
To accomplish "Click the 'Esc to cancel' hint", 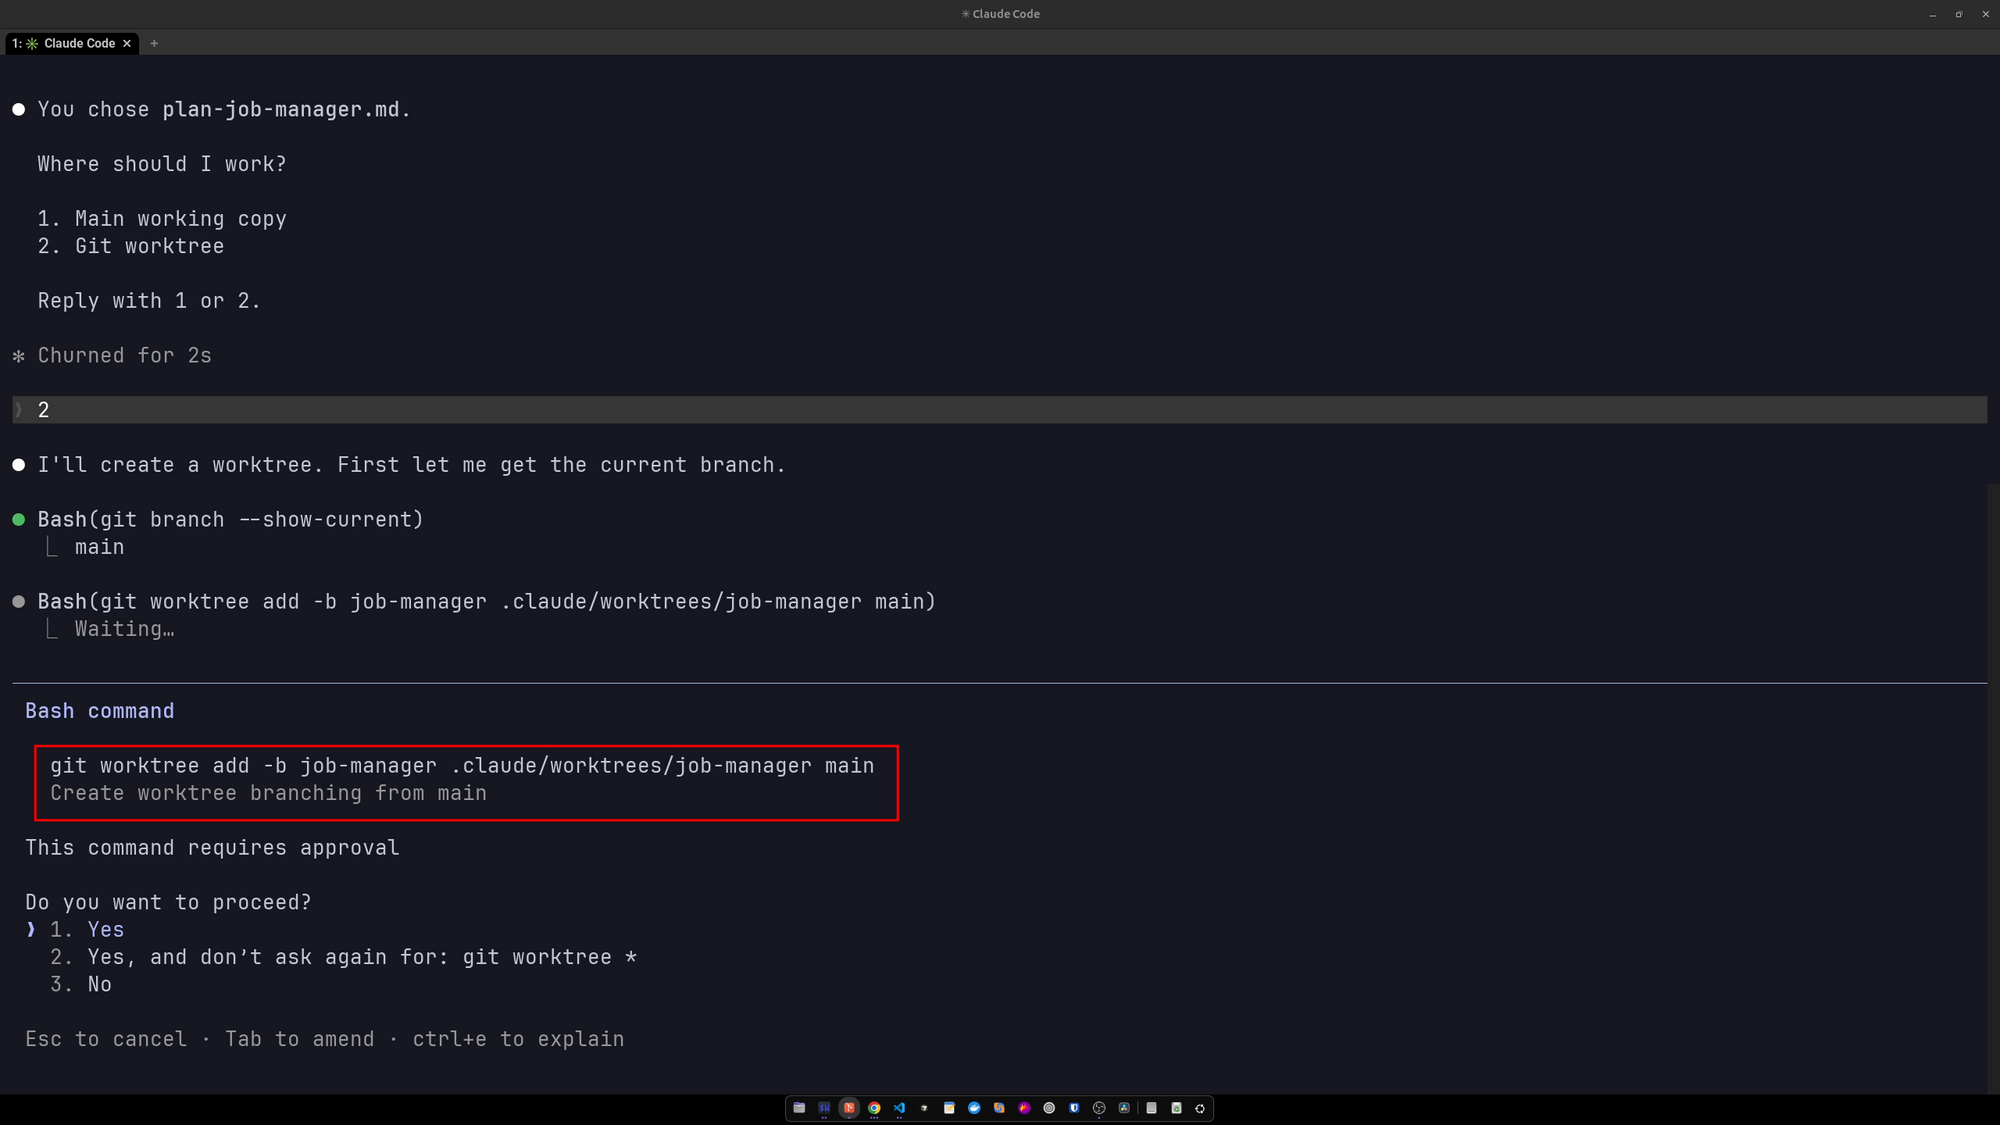I will coord(106,1039).
